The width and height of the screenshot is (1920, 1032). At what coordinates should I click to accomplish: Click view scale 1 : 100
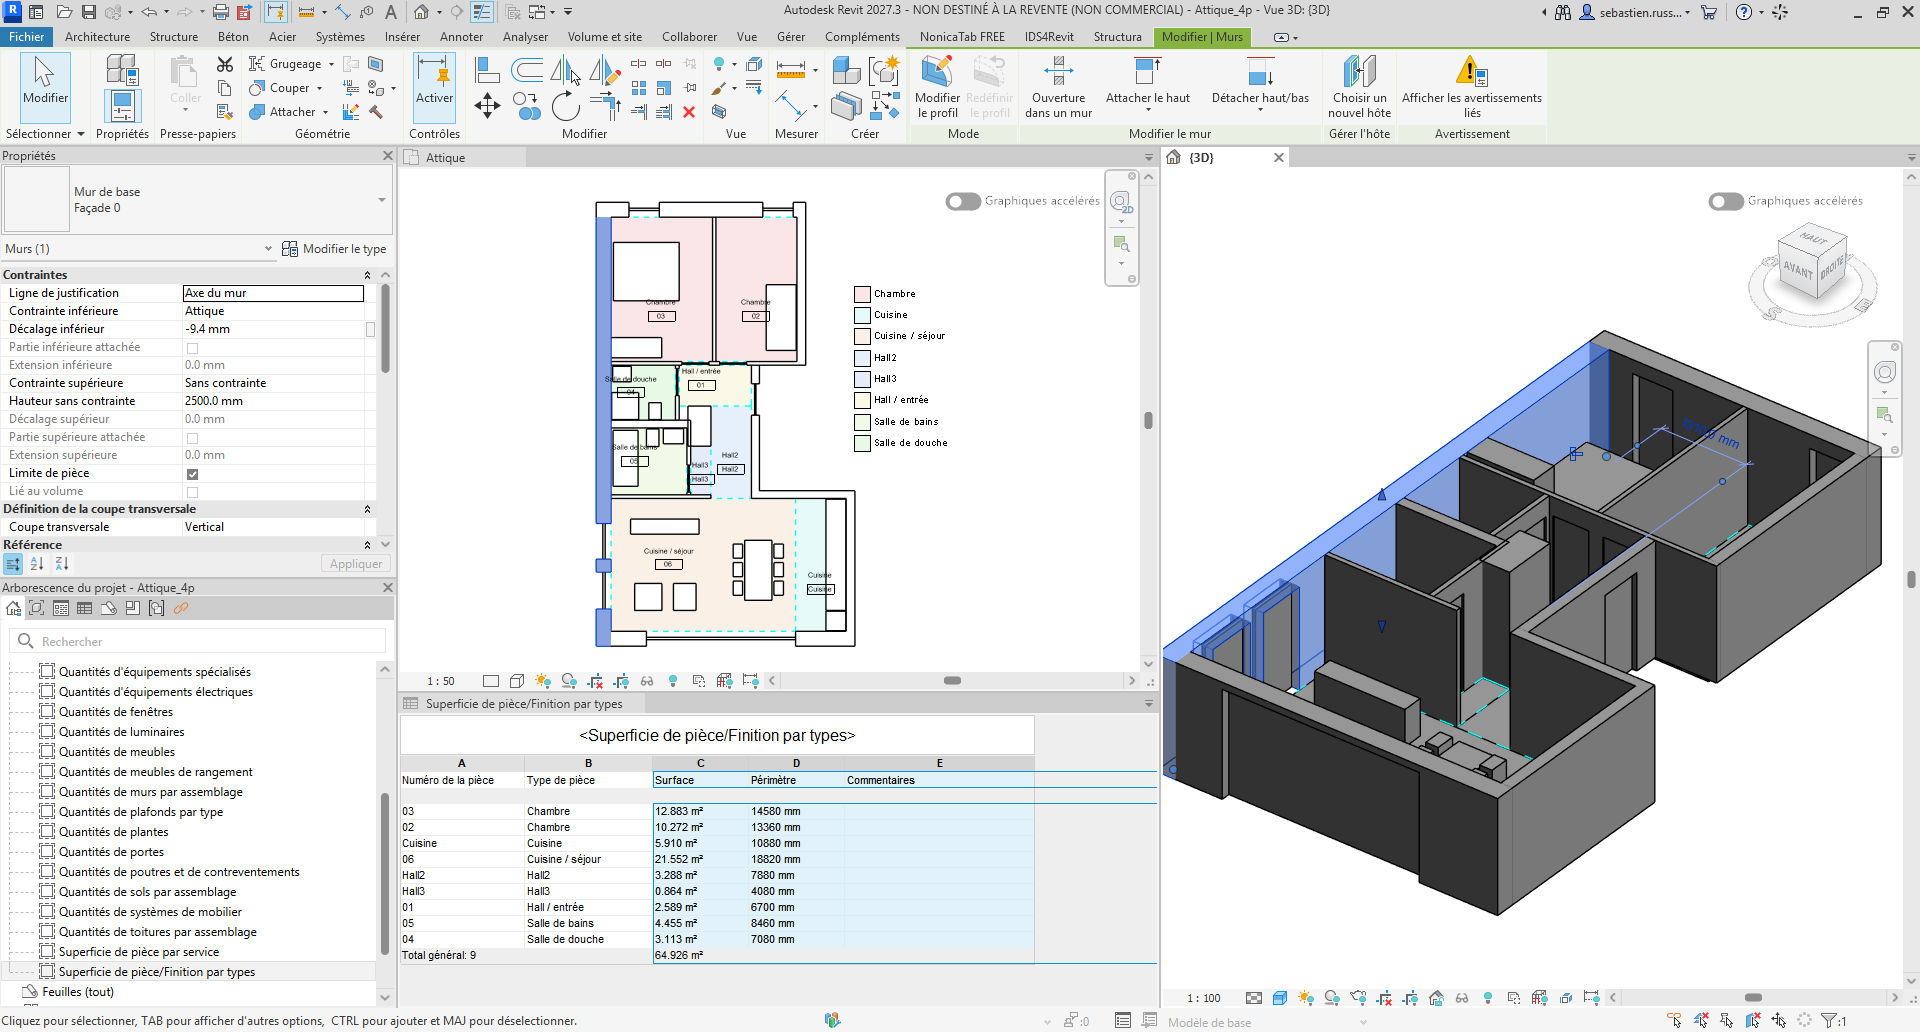click(x=1204, y=998)
